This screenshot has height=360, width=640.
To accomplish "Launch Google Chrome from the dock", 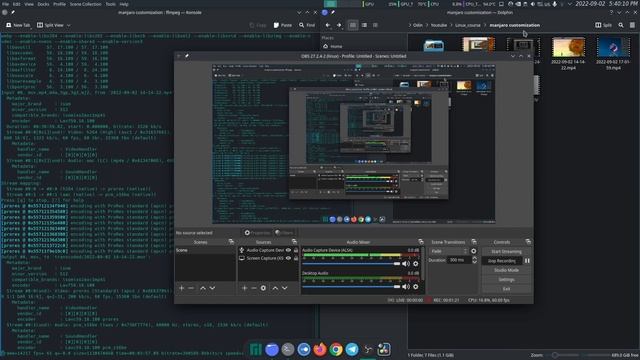I will (336, 349).
